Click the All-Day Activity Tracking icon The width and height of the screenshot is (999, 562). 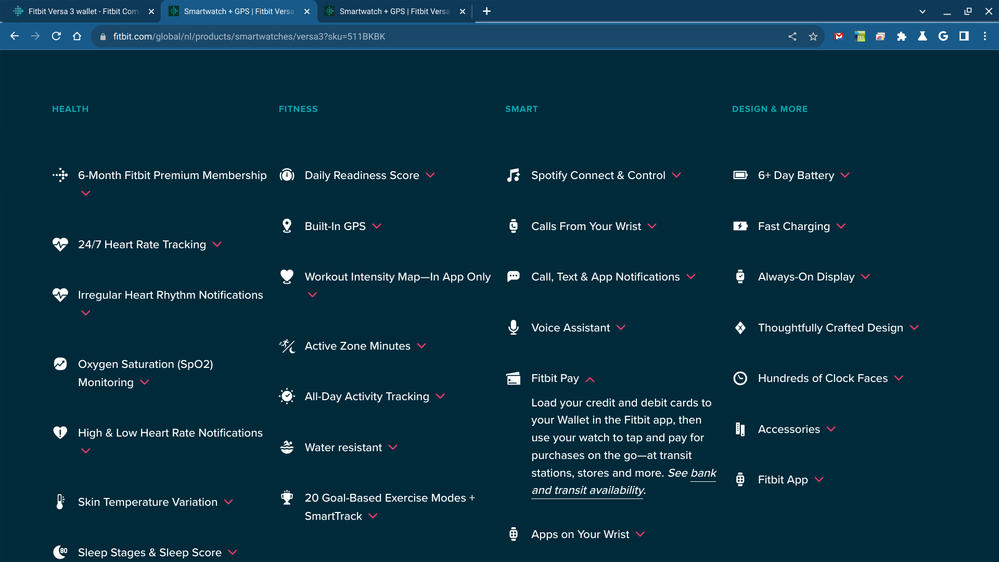pos(287,396)
